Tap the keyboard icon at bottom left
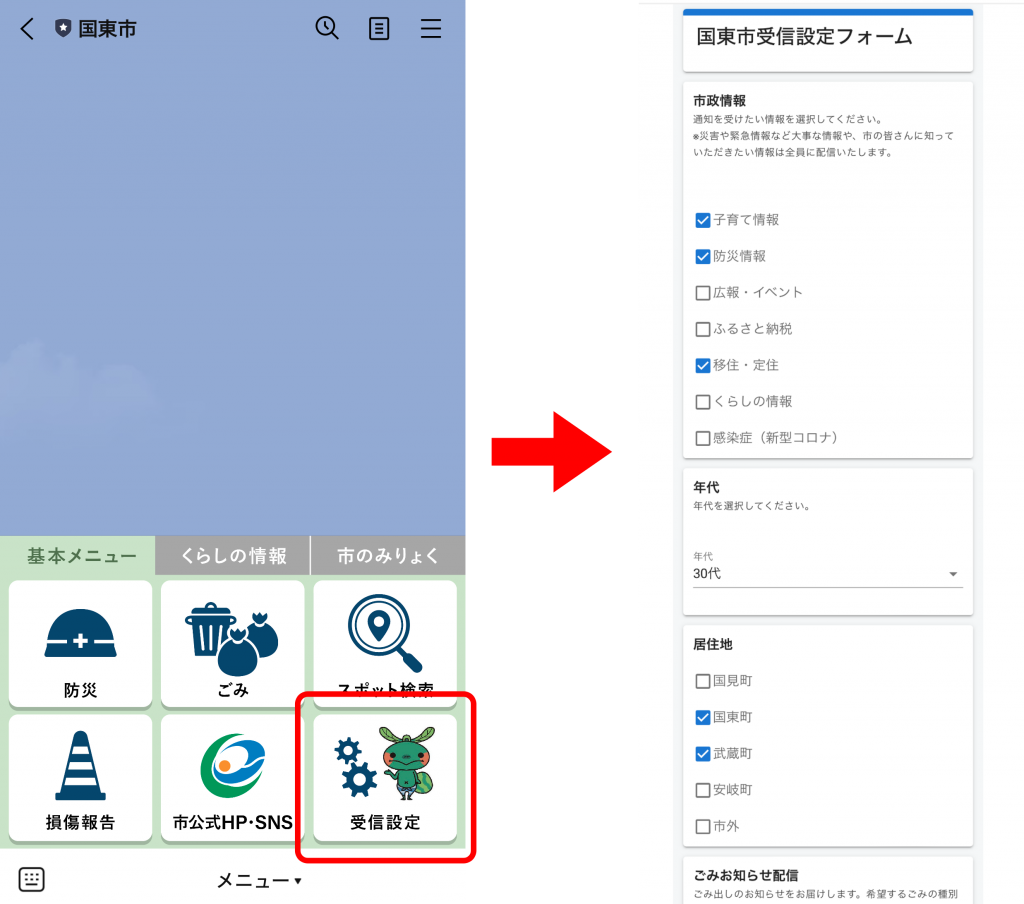 pyautogui.click(x=31, y=879)
